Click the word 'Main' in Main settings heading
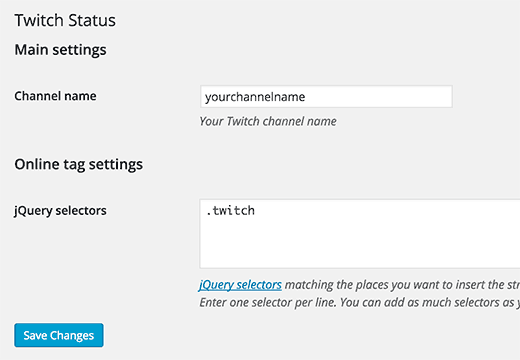Viewport: 520px width, 360px height. (x=31, y=50)
